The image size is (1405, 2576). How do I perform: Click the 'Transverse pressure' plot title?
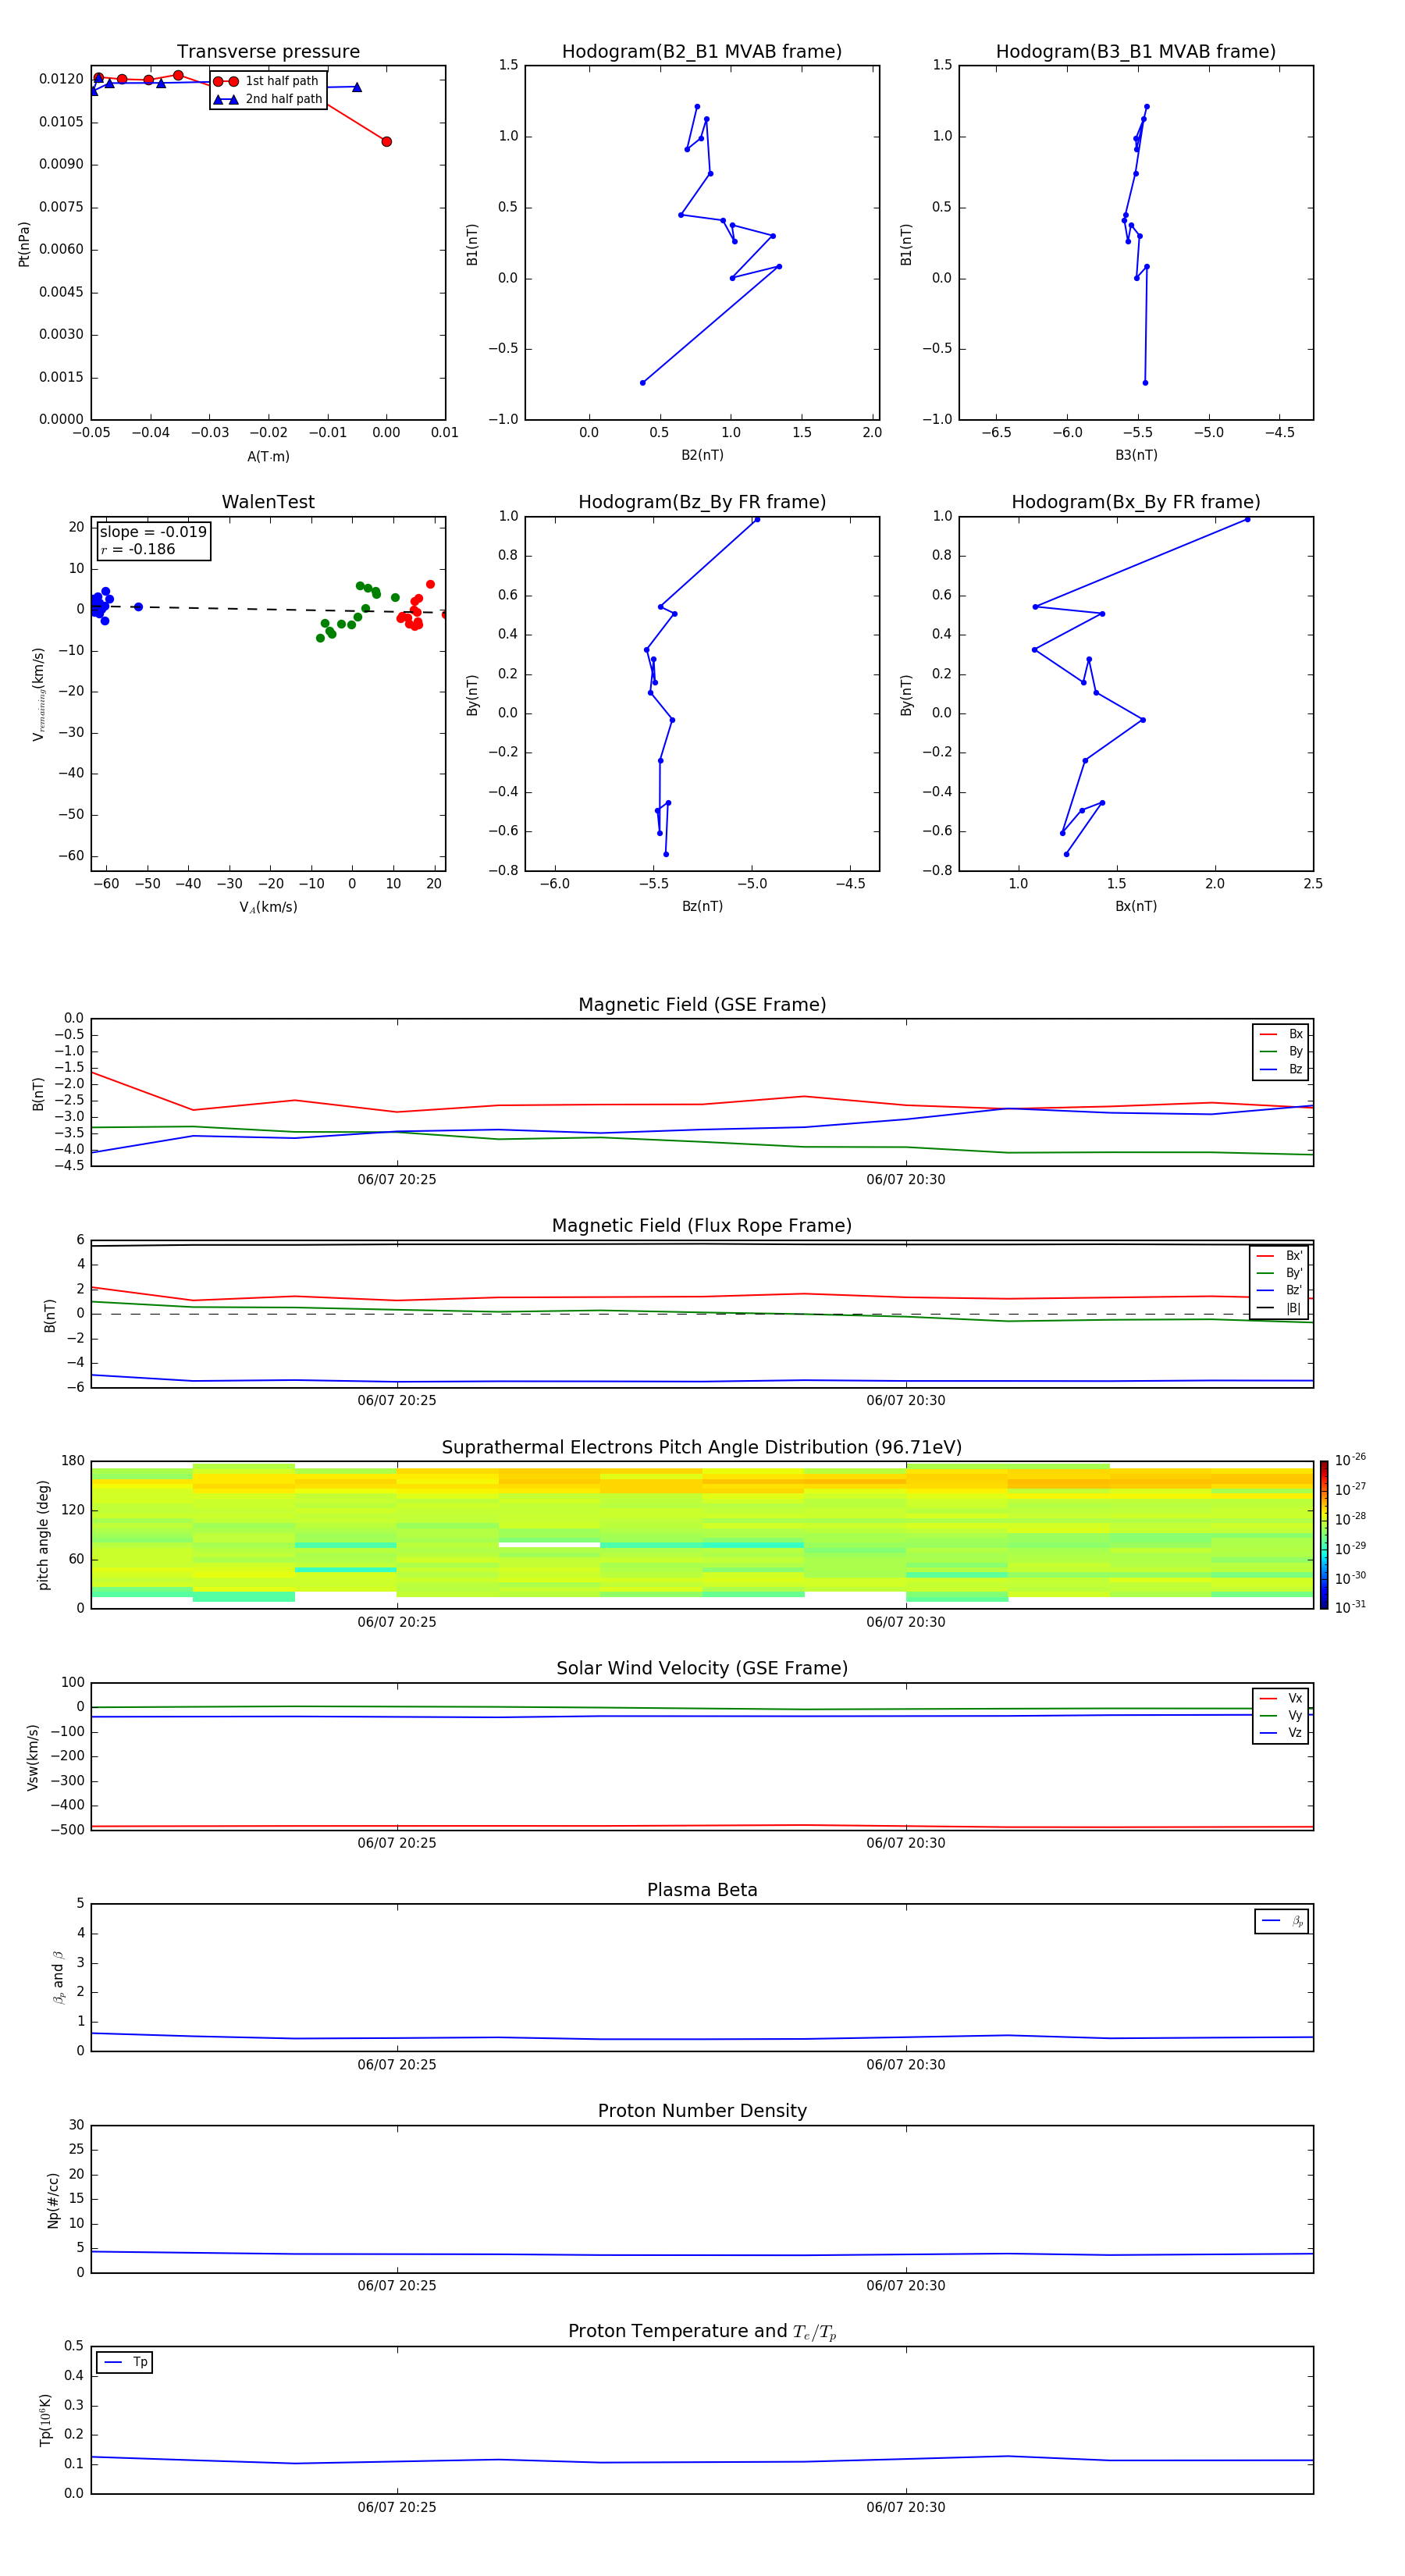268,52
